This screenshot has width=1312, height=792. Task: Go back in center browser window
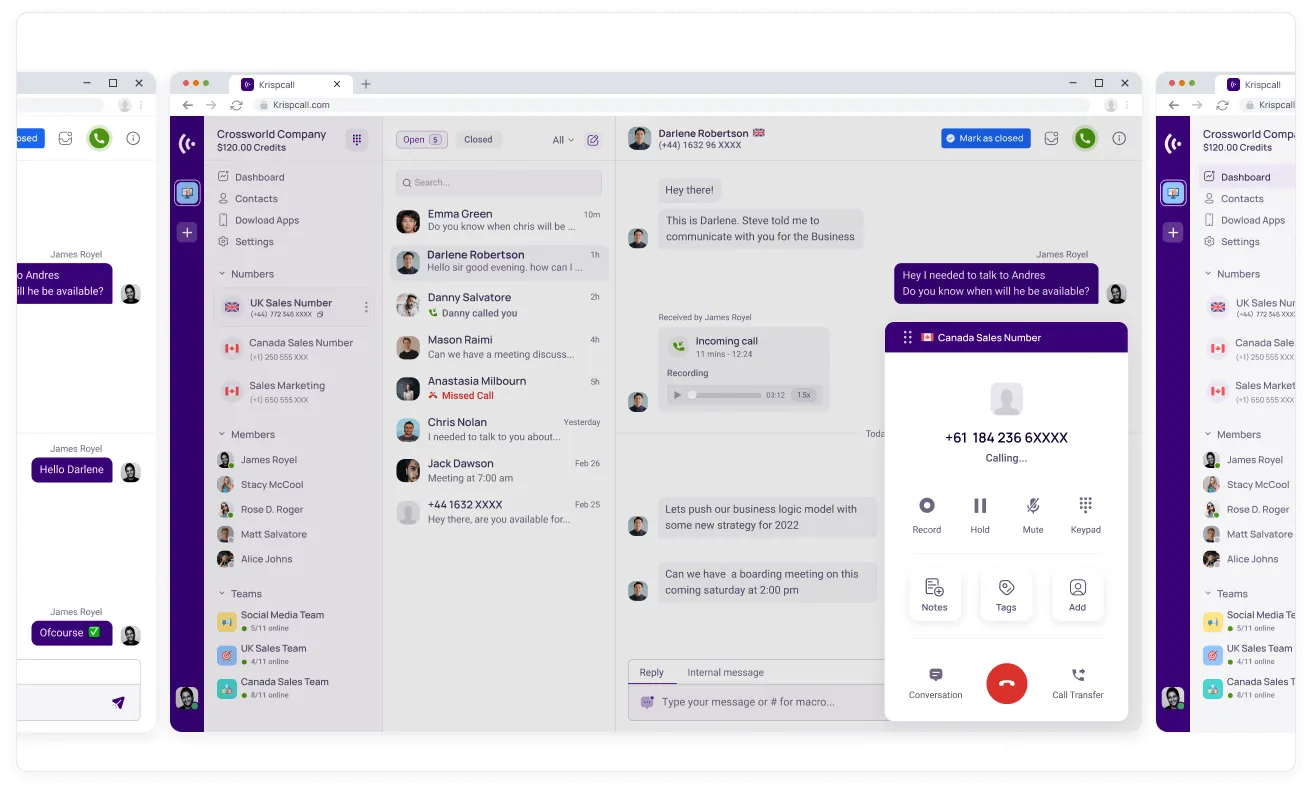(187, 105)
